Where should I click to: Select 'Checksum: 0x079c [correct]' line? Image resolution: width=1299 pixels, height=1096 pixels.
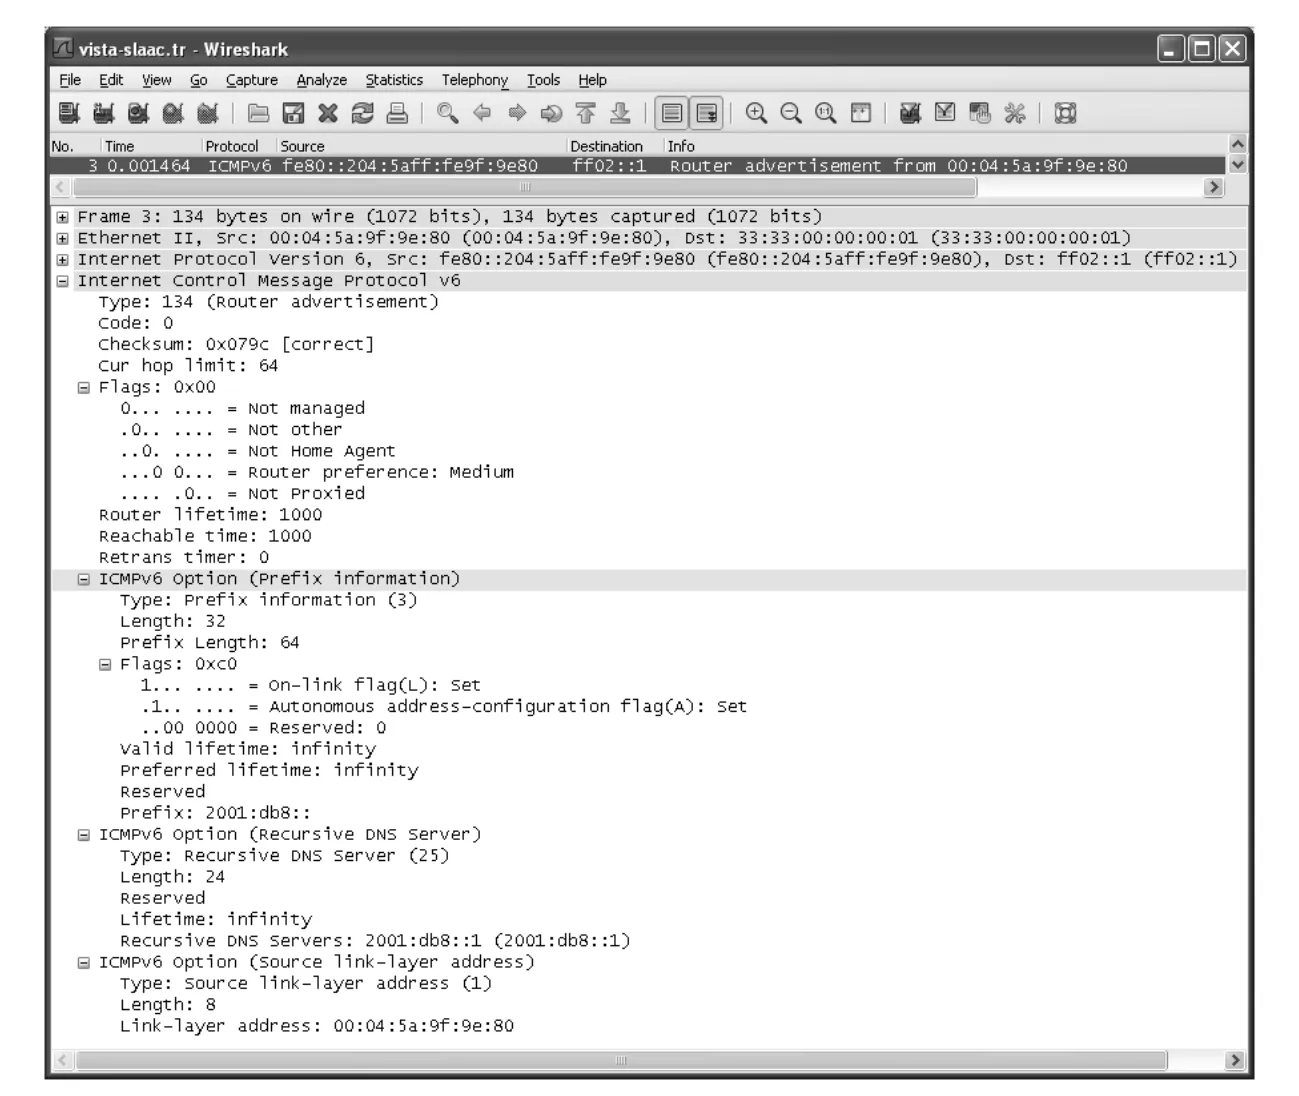236,345
